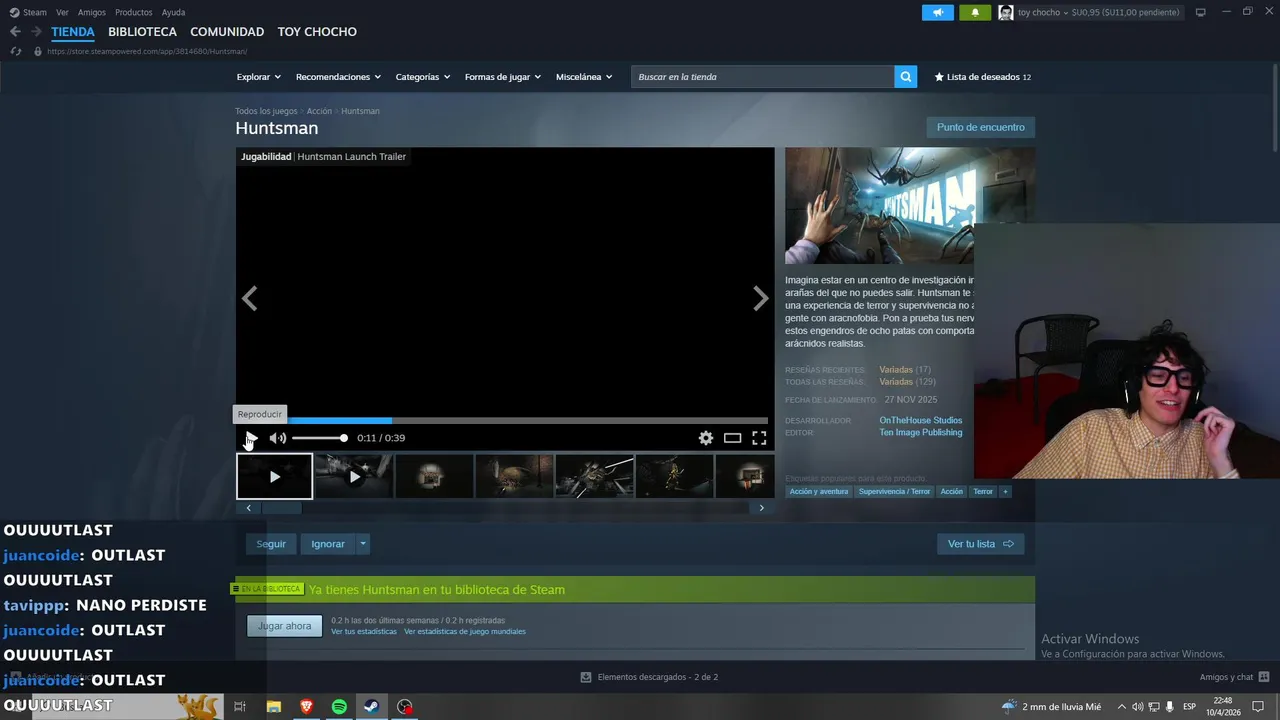Viewport: 1280px width, 720px height.
Task: Open the dropdown arrow beside Ignorar
Action: 363,544
